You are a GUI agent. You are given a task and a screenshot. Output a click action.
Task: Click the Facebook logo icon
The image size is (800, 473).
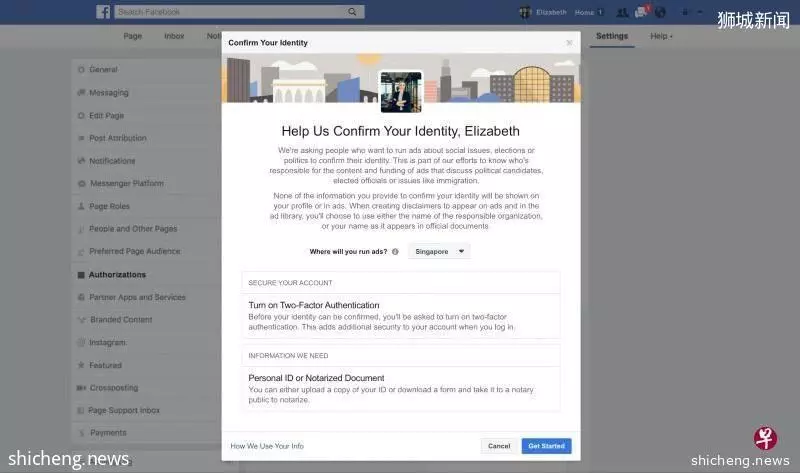click(103, 12)
